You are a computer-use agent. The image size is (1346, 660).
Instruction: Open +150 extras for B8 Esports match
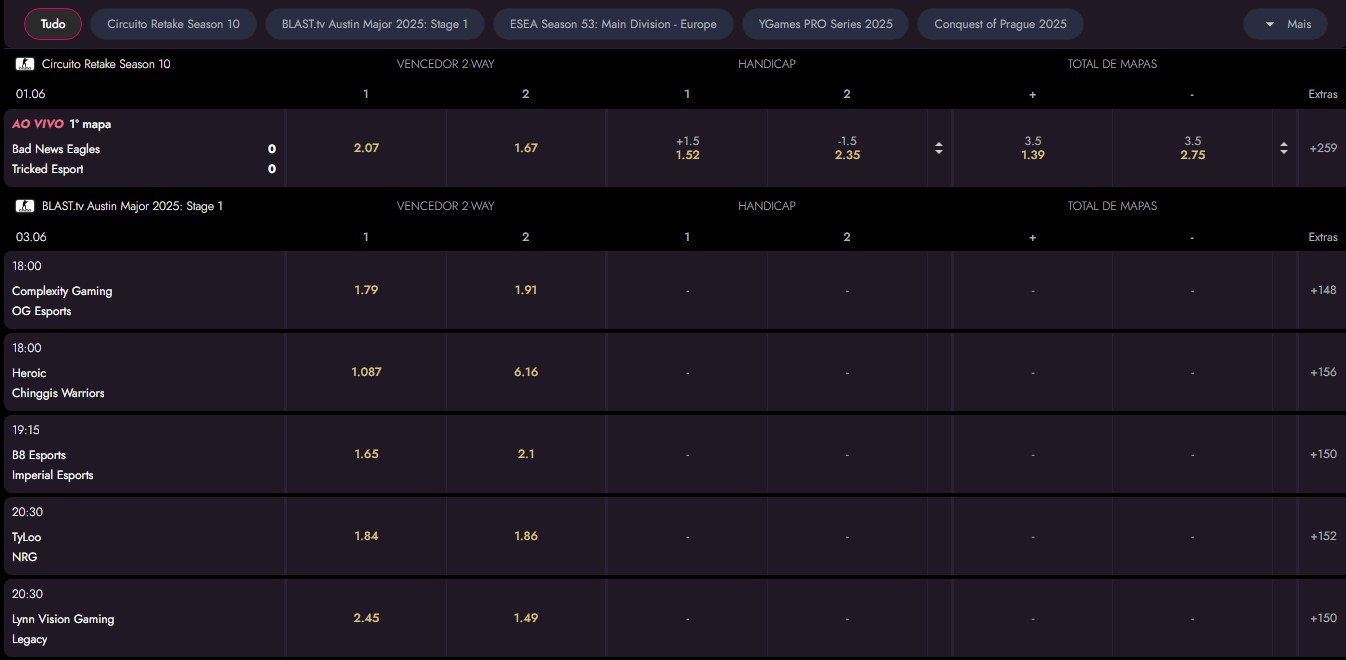1323,454
